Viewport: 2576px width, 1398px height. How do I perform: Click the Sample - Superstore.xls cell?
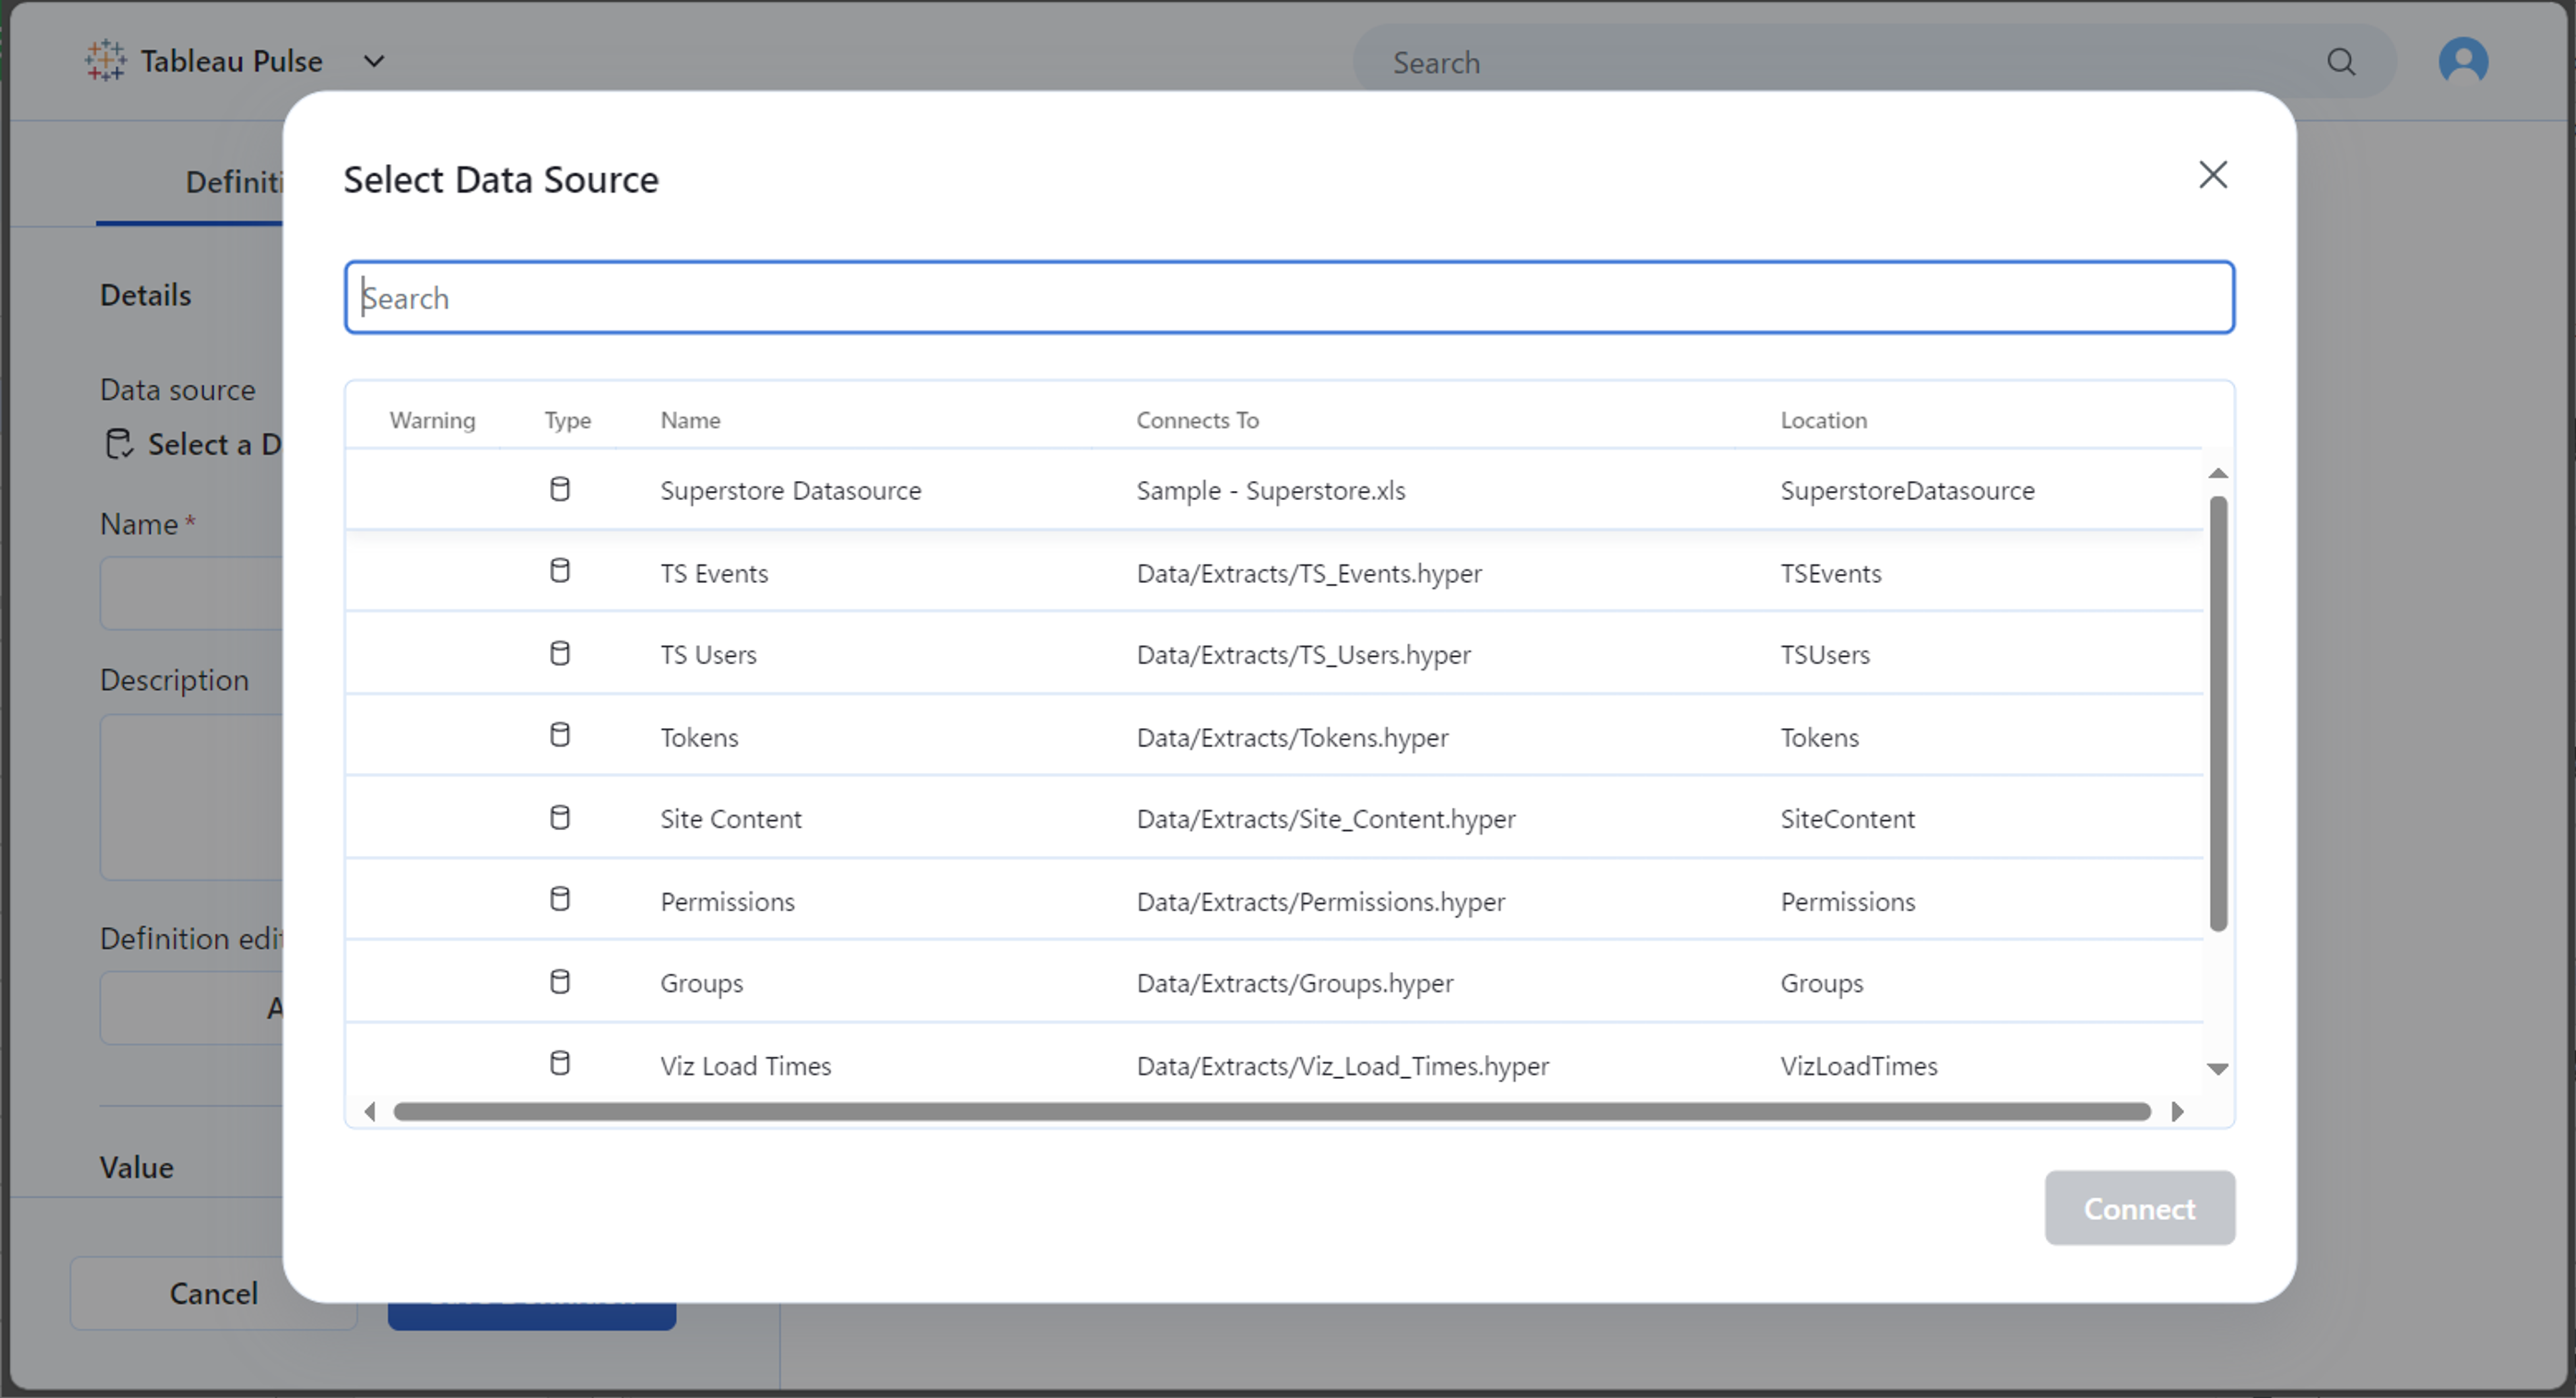coord(1271,491)
